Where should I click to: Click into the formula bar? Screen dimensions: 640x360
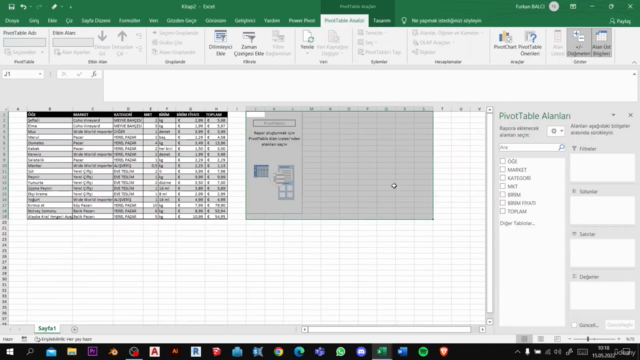367,85
